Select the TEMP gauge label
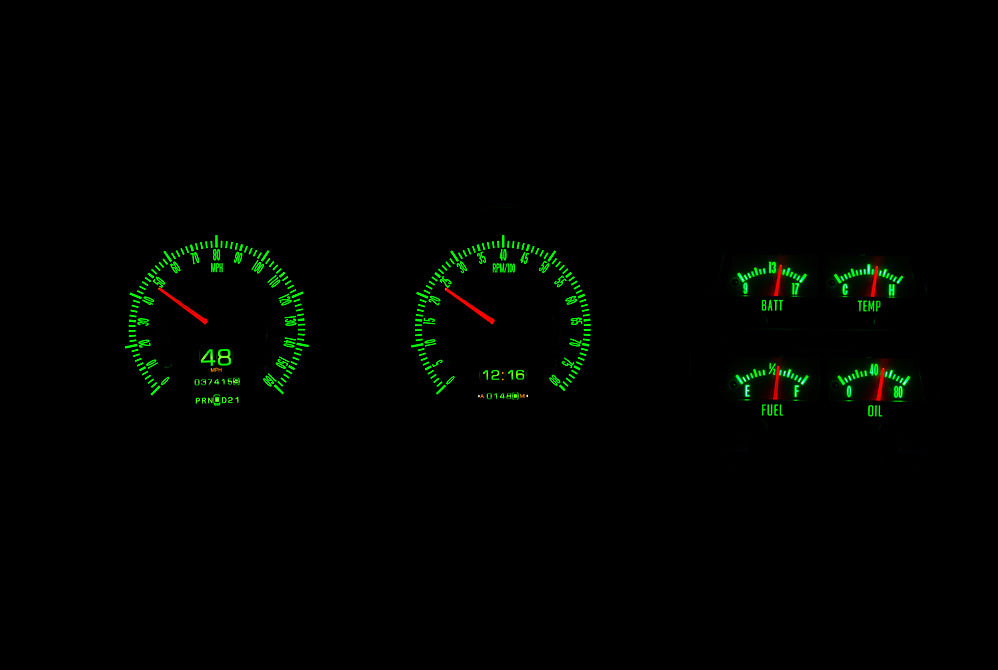The width and height of the screenshot is (998, 670). coord(869,306)
